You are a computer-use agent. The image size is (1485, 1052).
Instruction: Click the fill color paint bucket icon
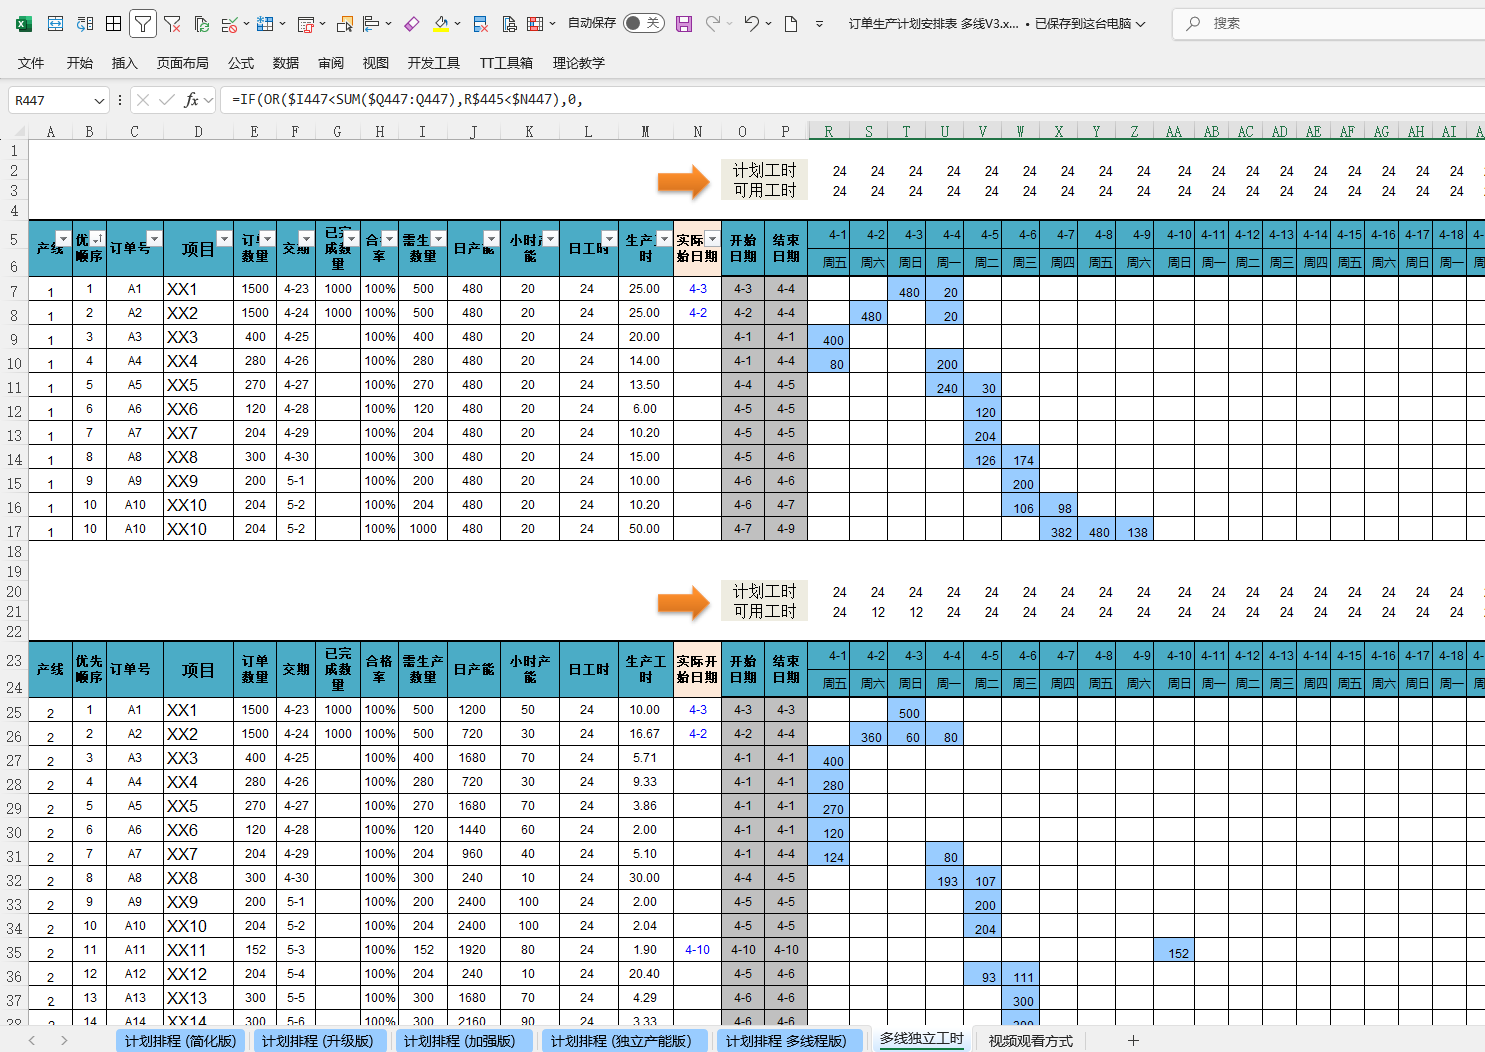(440, 23)
